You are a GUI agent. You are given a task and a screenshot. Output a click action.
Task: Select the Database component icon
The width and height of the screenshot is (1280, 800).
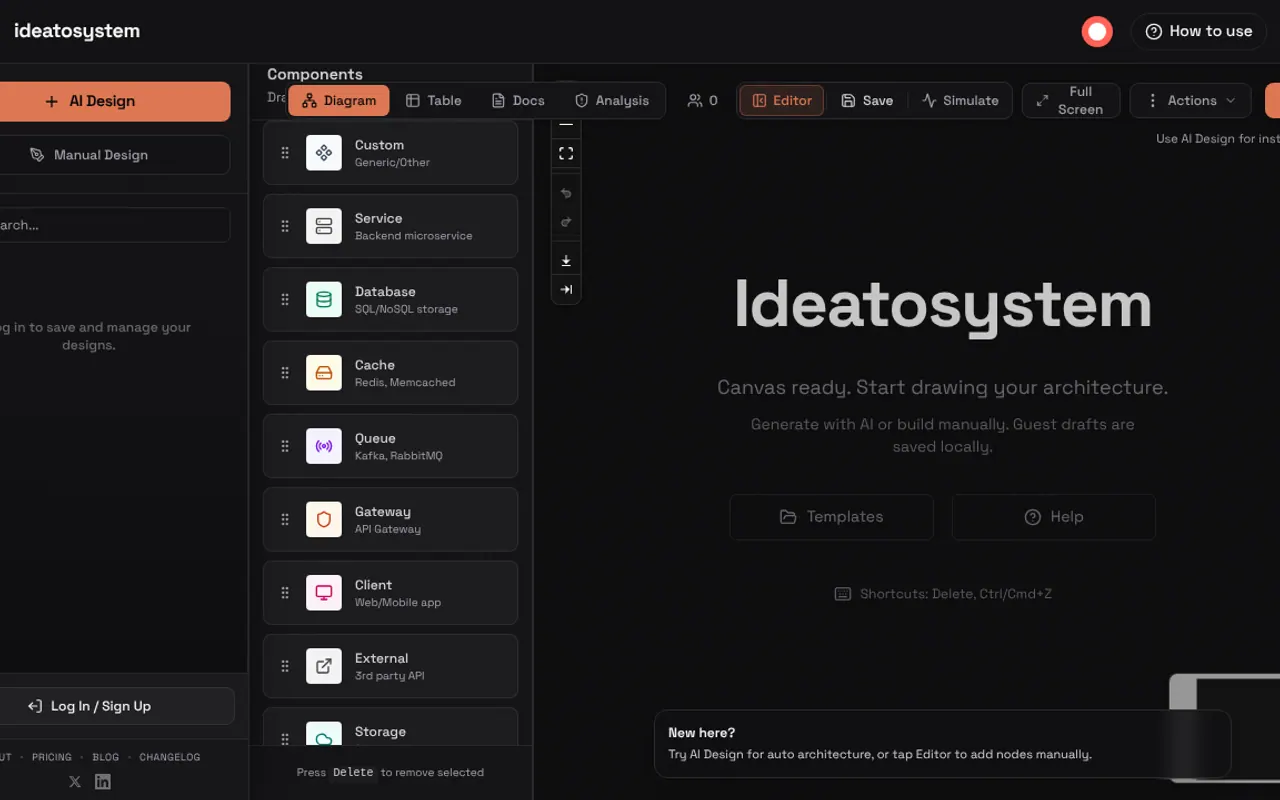[324, 299]
